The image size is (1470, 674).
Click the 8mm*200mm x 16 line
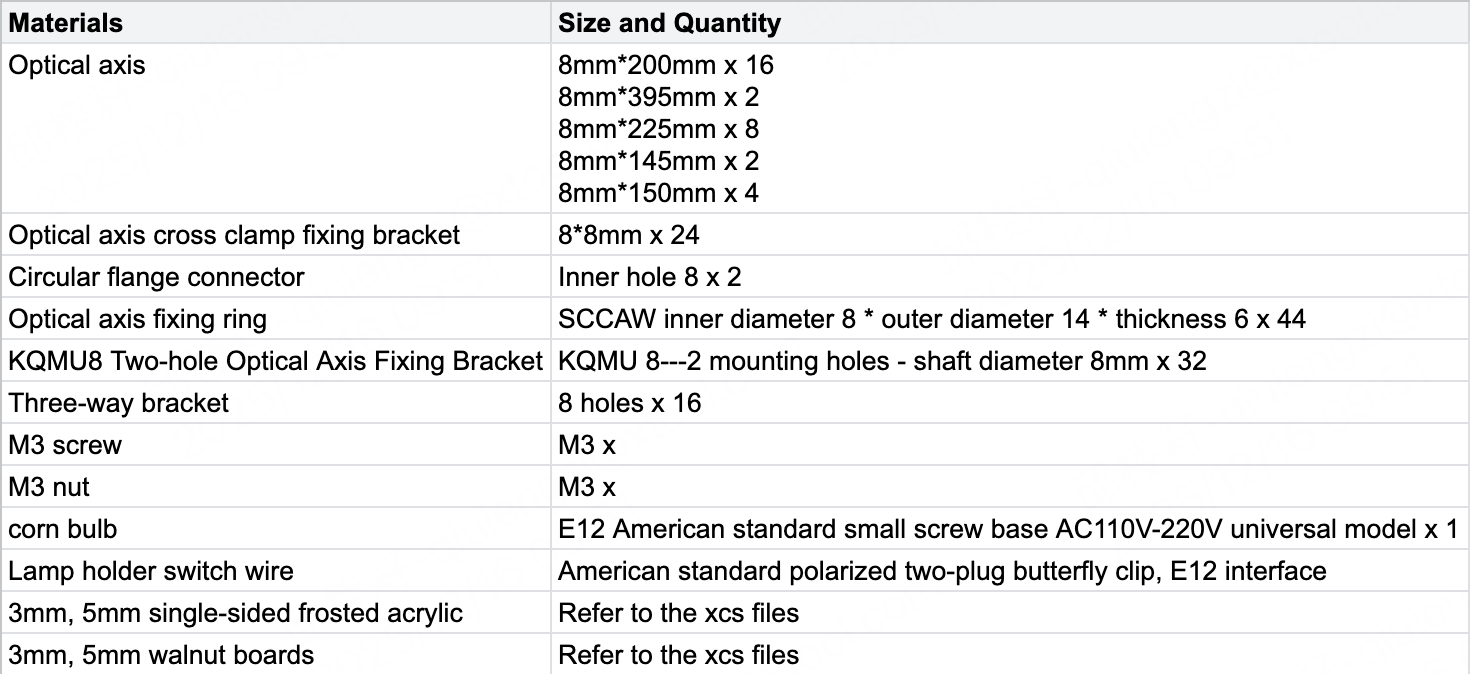pos(666,66)
